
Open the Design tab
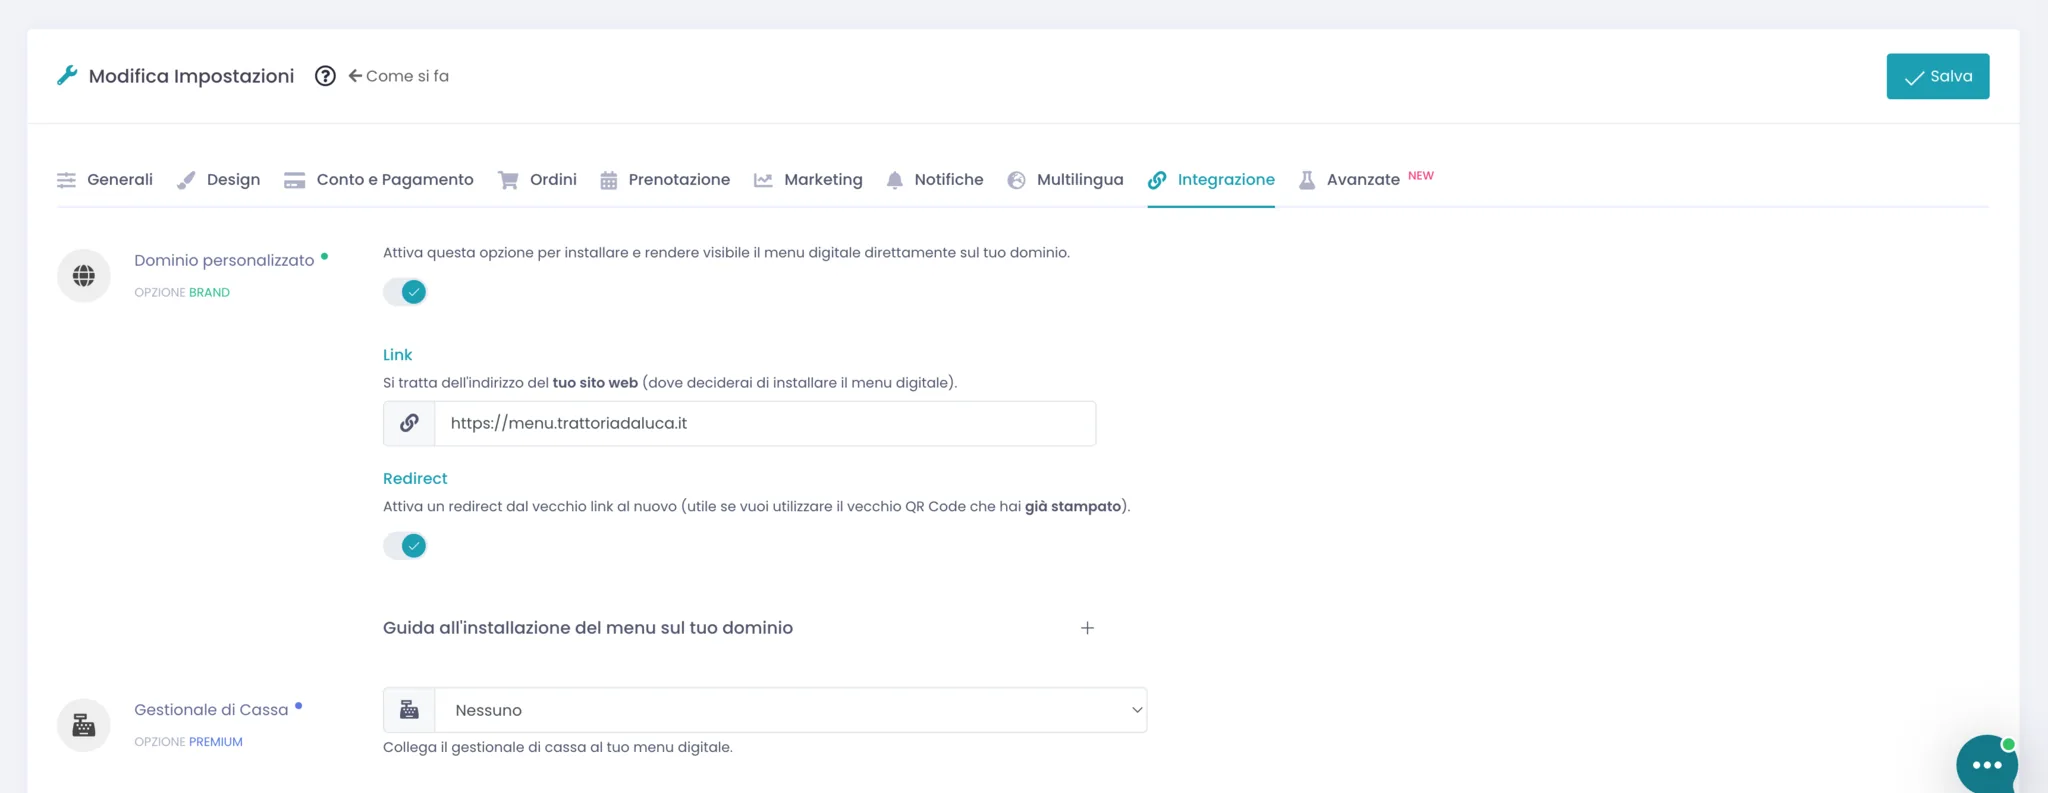(x=218, y=180)
